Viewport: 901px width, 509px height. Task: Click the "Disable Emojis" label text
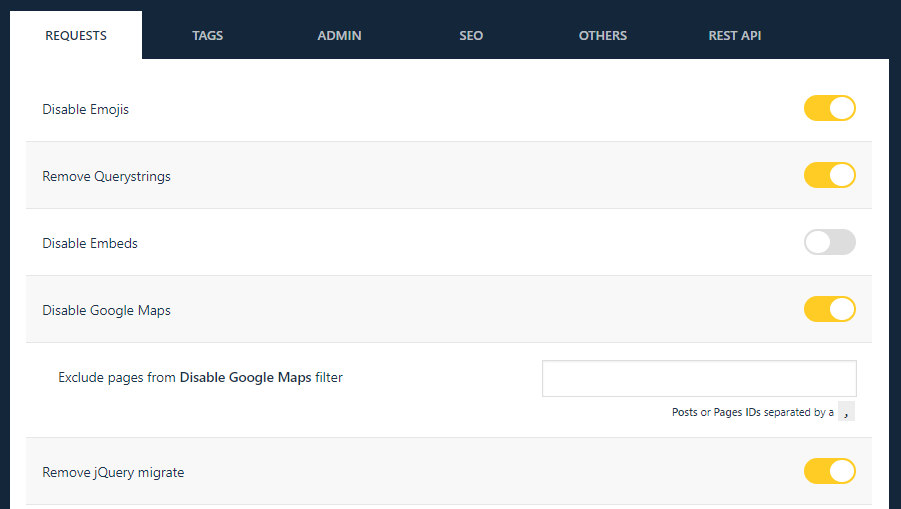[85, 109]
